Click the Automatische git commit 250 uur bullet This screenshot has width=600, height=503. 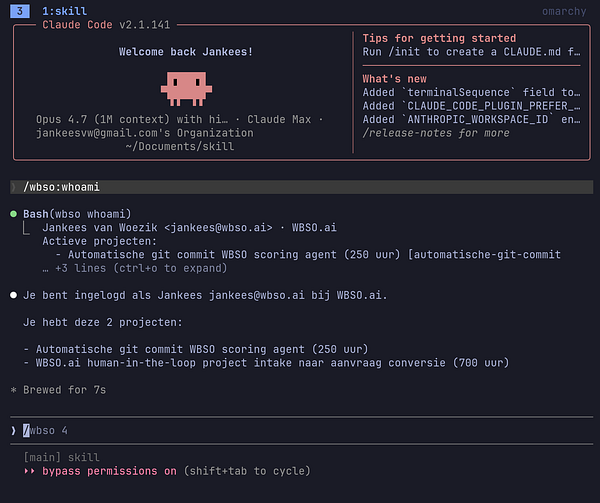click(x=196, y=349)
